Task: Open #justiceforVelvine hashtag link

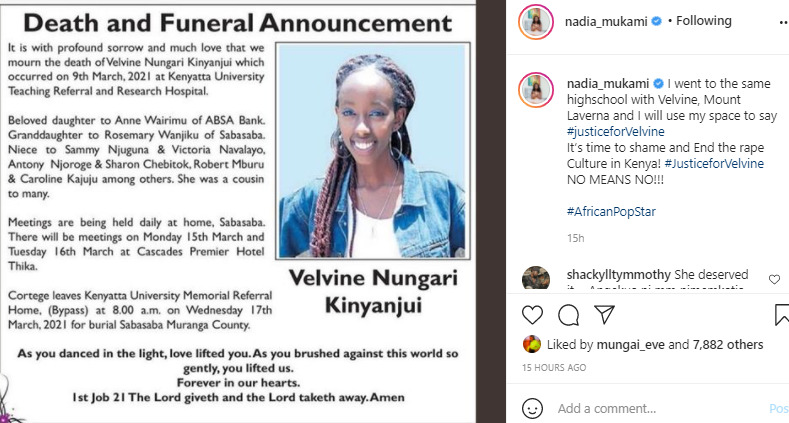Action: click(x=615, y=132)
